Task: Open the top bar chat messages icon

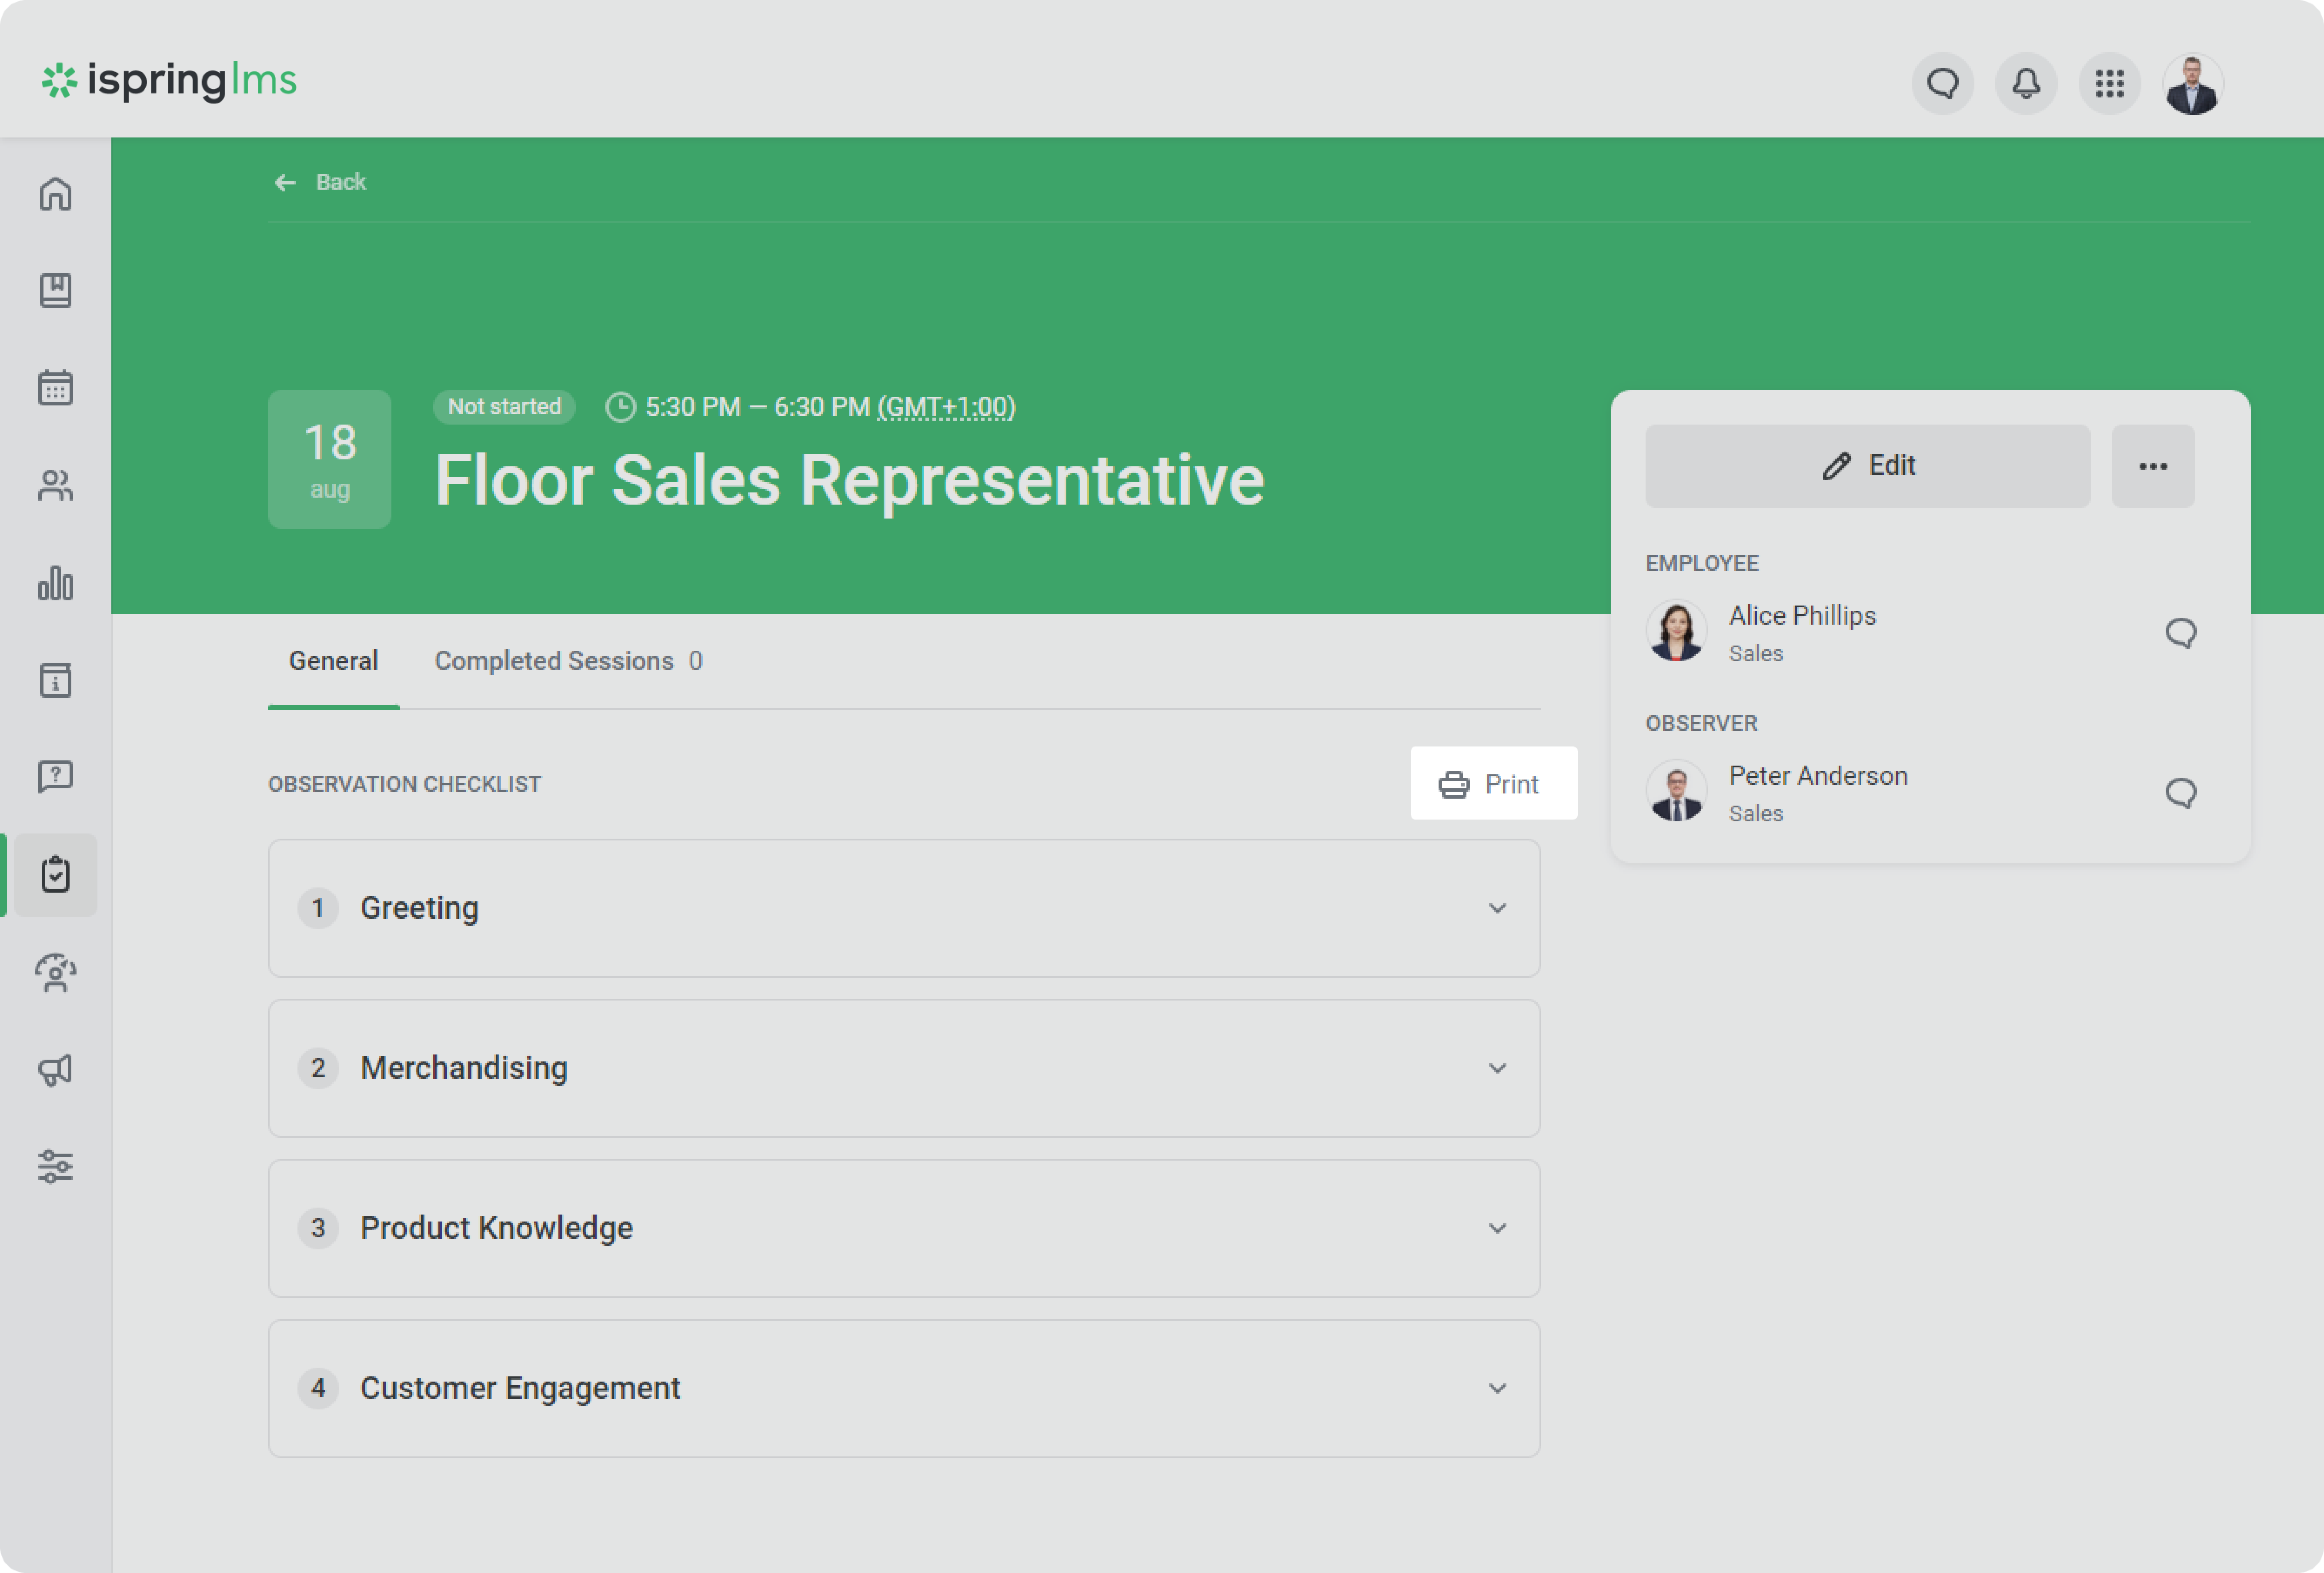Action: [1942, 84]
